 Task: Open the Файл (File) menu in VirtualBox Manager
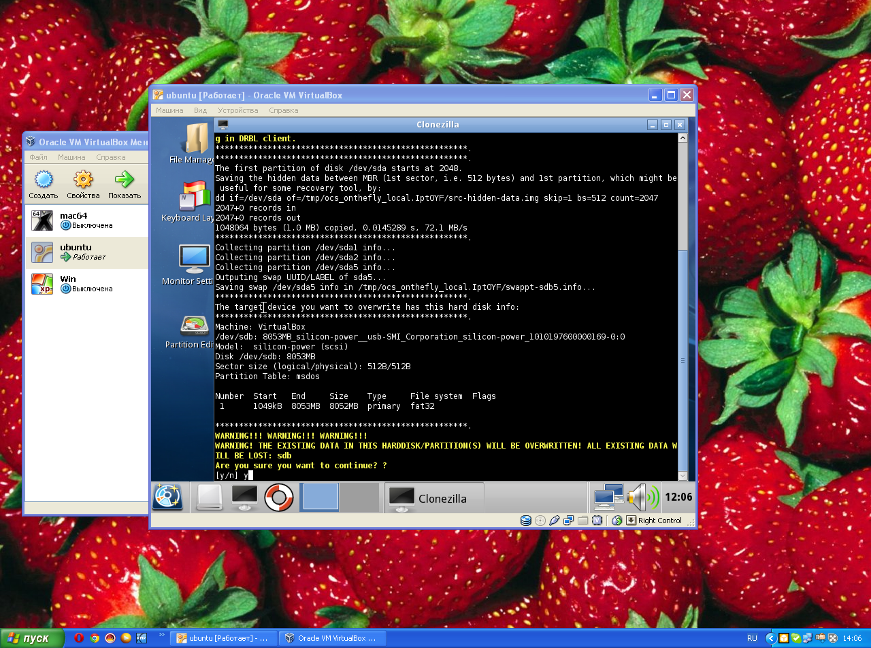click(38, 157)
